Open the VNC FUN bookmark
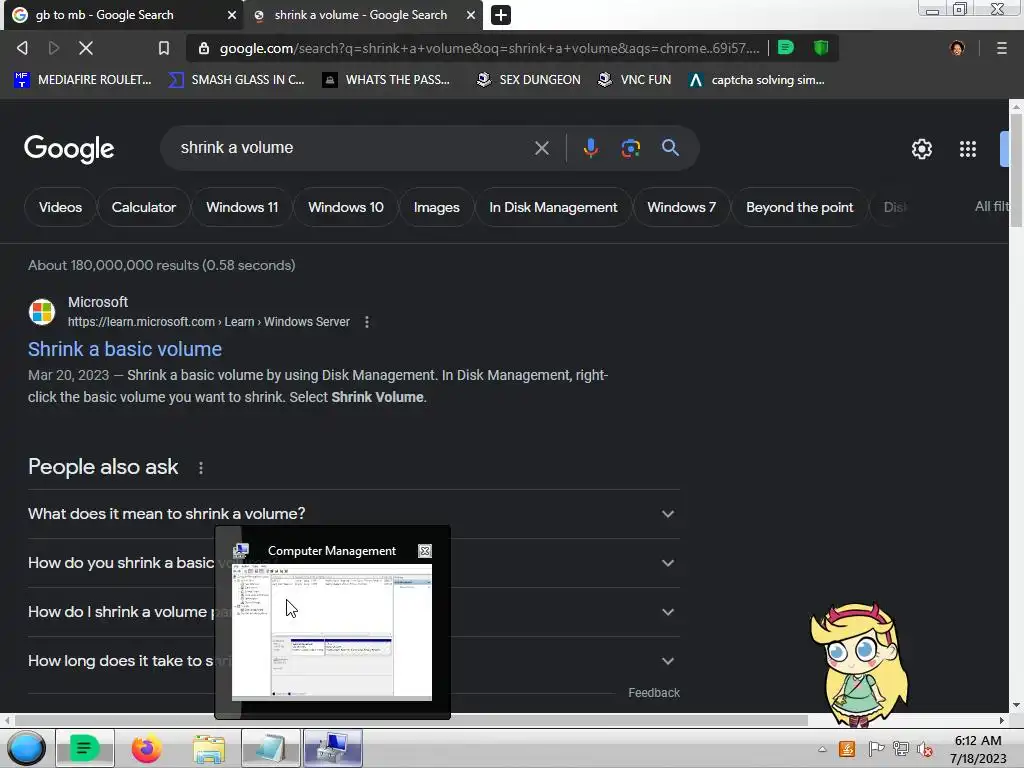This screenshot has width=1024, height=768. (635, 80)
